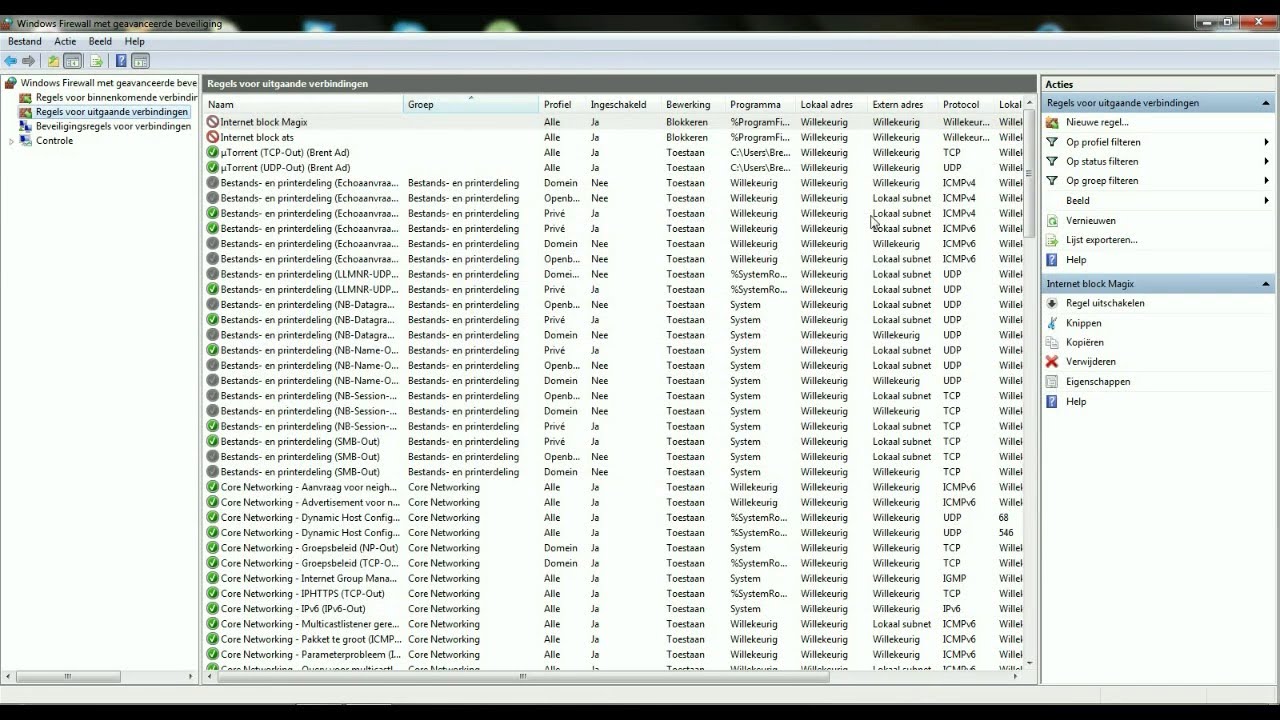Click the red block icon of Internet block Magix
1280x720 pixels.
pyautogui.click(x=213, y=122)
